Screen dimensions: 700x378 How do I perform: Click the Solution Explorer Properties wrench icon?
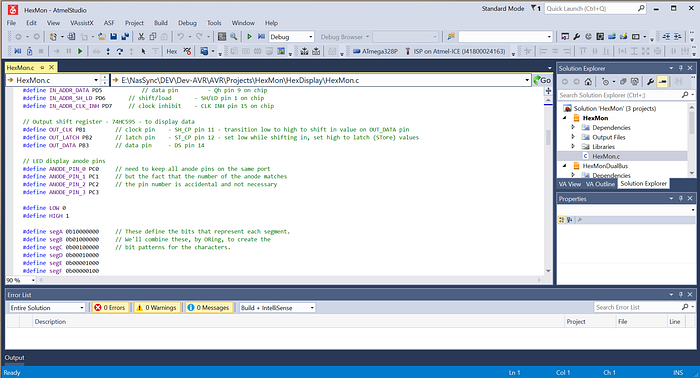point(650,82)
